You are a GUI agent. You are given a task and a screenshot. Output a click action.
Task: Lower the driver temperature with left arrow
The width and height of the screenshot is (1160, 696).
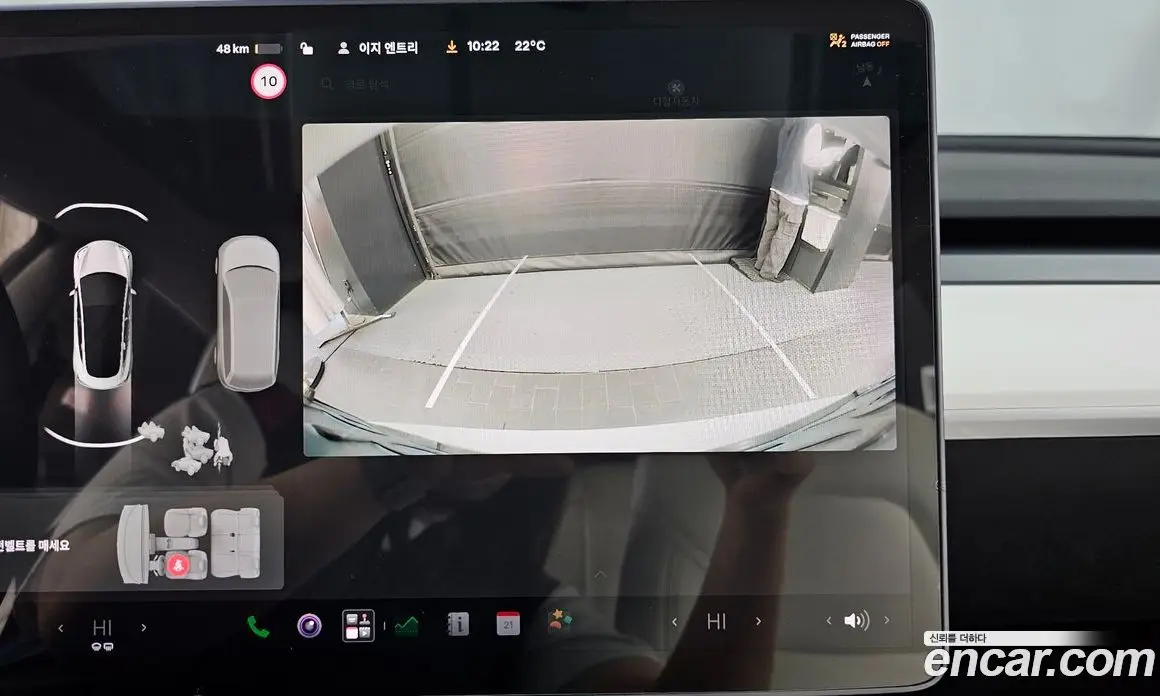pos(61,629)
